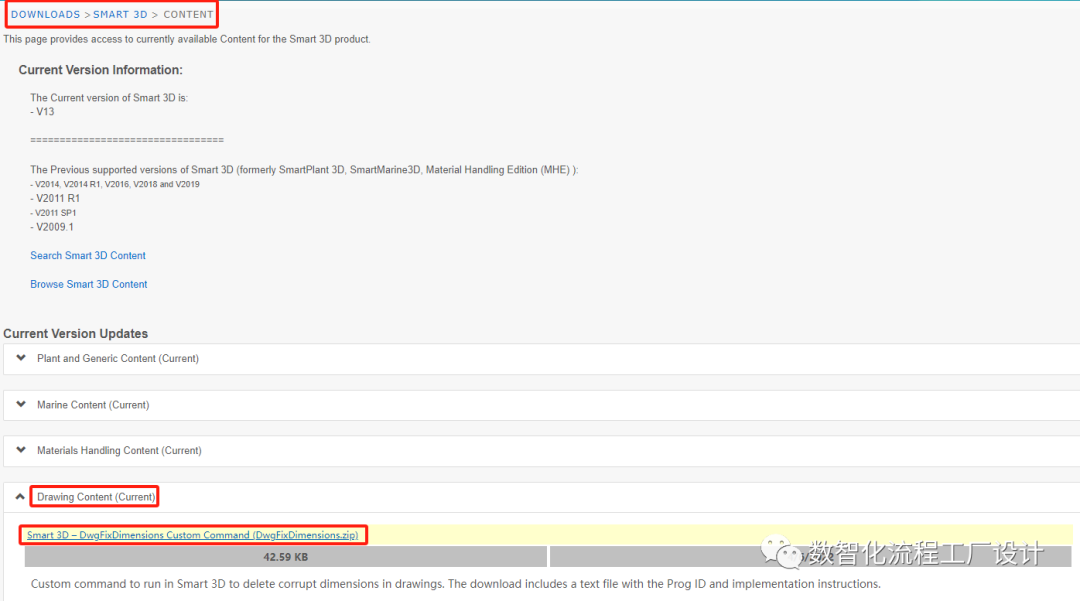
Task: Click the V2009.1 version line
Action: pyautogui.click(x=52, y=227)
